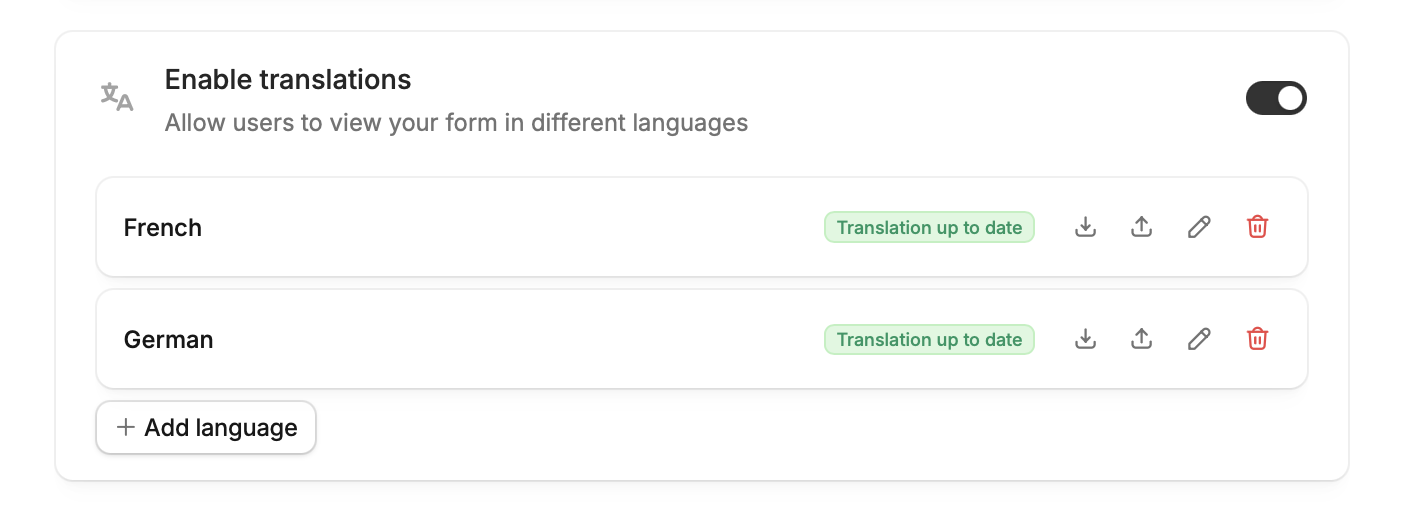Click empty space in the French row
The height and width of the screenshot is (522, 1404).
pos(510,227)
